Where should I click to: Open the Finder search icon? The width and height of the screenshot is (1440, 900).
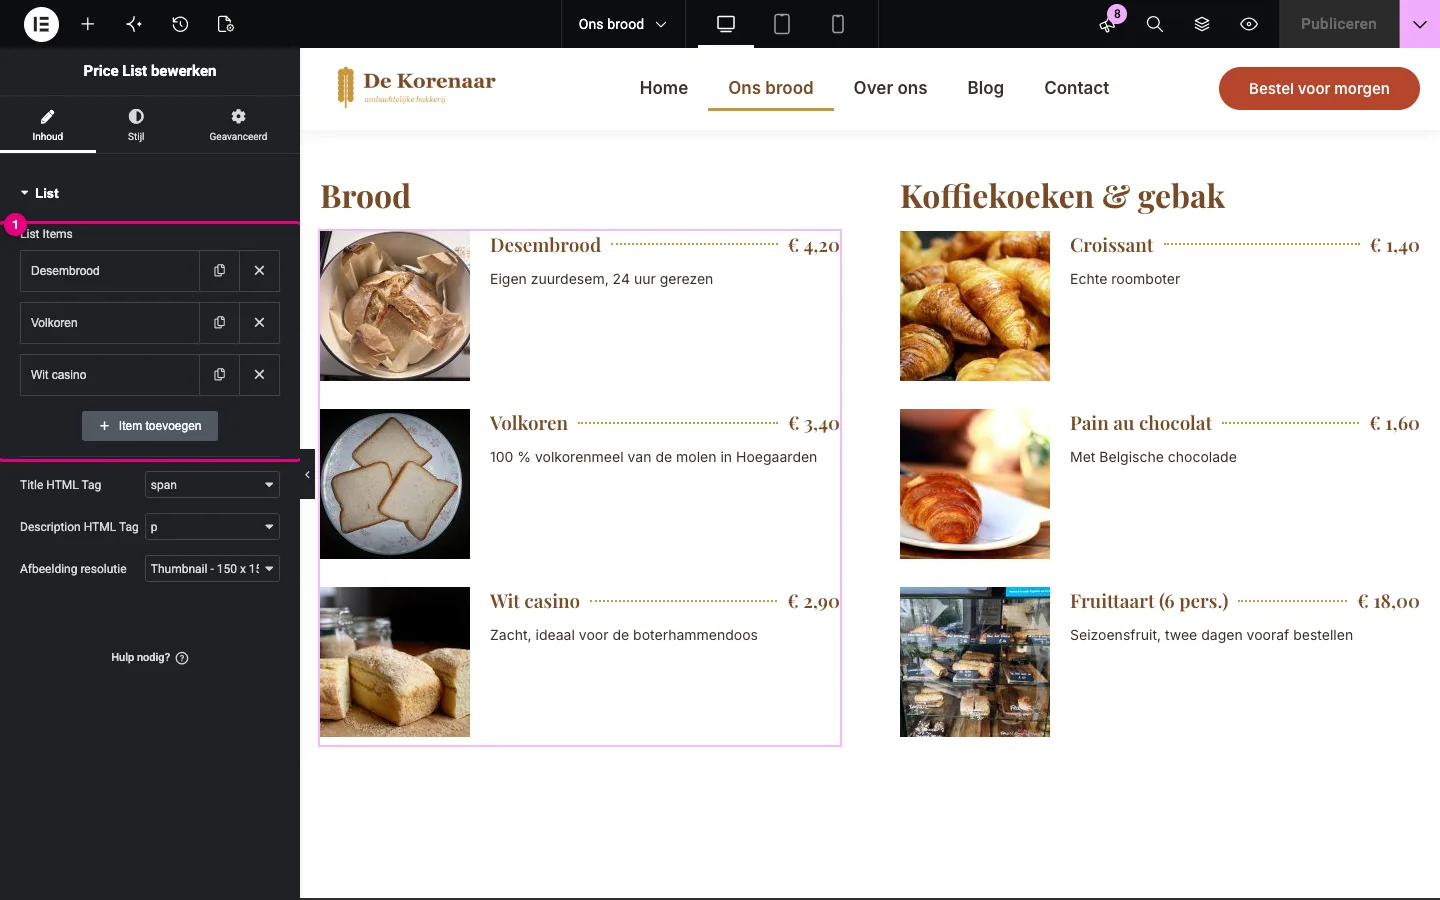pyautogui.click(x=1155, y=24)
